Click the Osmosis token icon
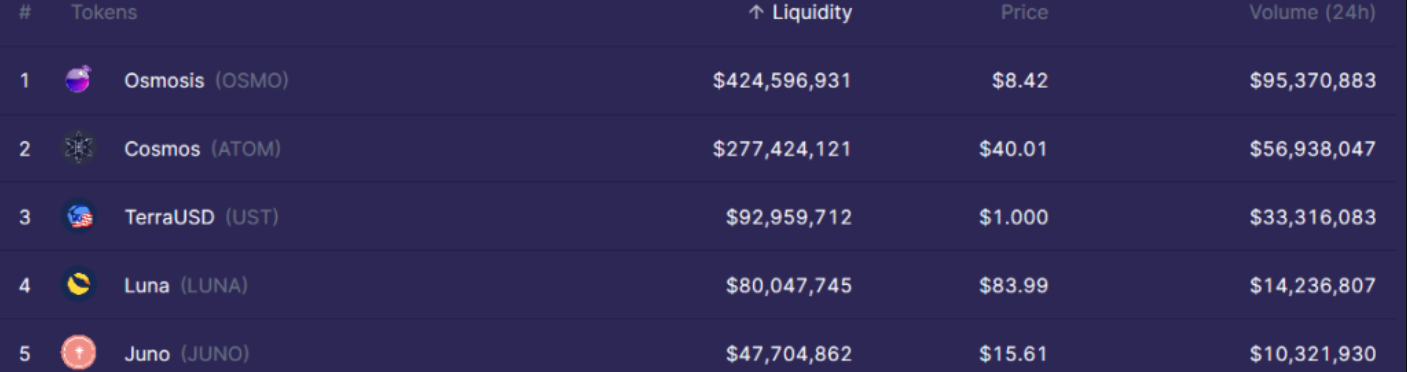The image size is (1407, 372). pyautogui.click(x=78, y=80)
